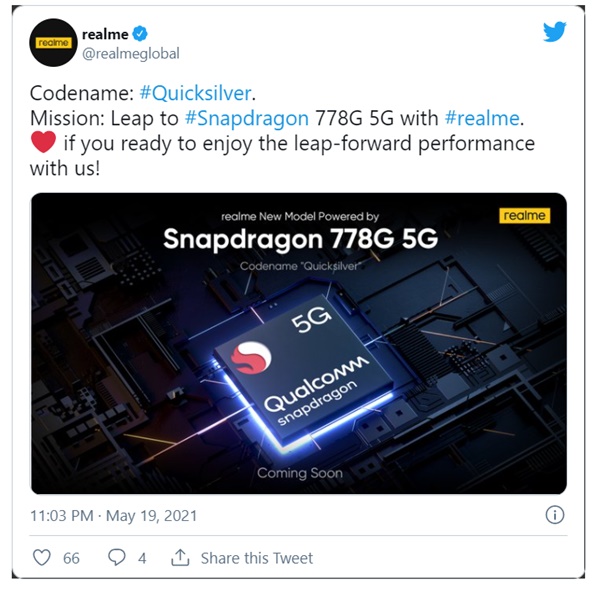
Task: Open replies via speech bubble icon
Action: pyautogui.click(x=117, y=557)
